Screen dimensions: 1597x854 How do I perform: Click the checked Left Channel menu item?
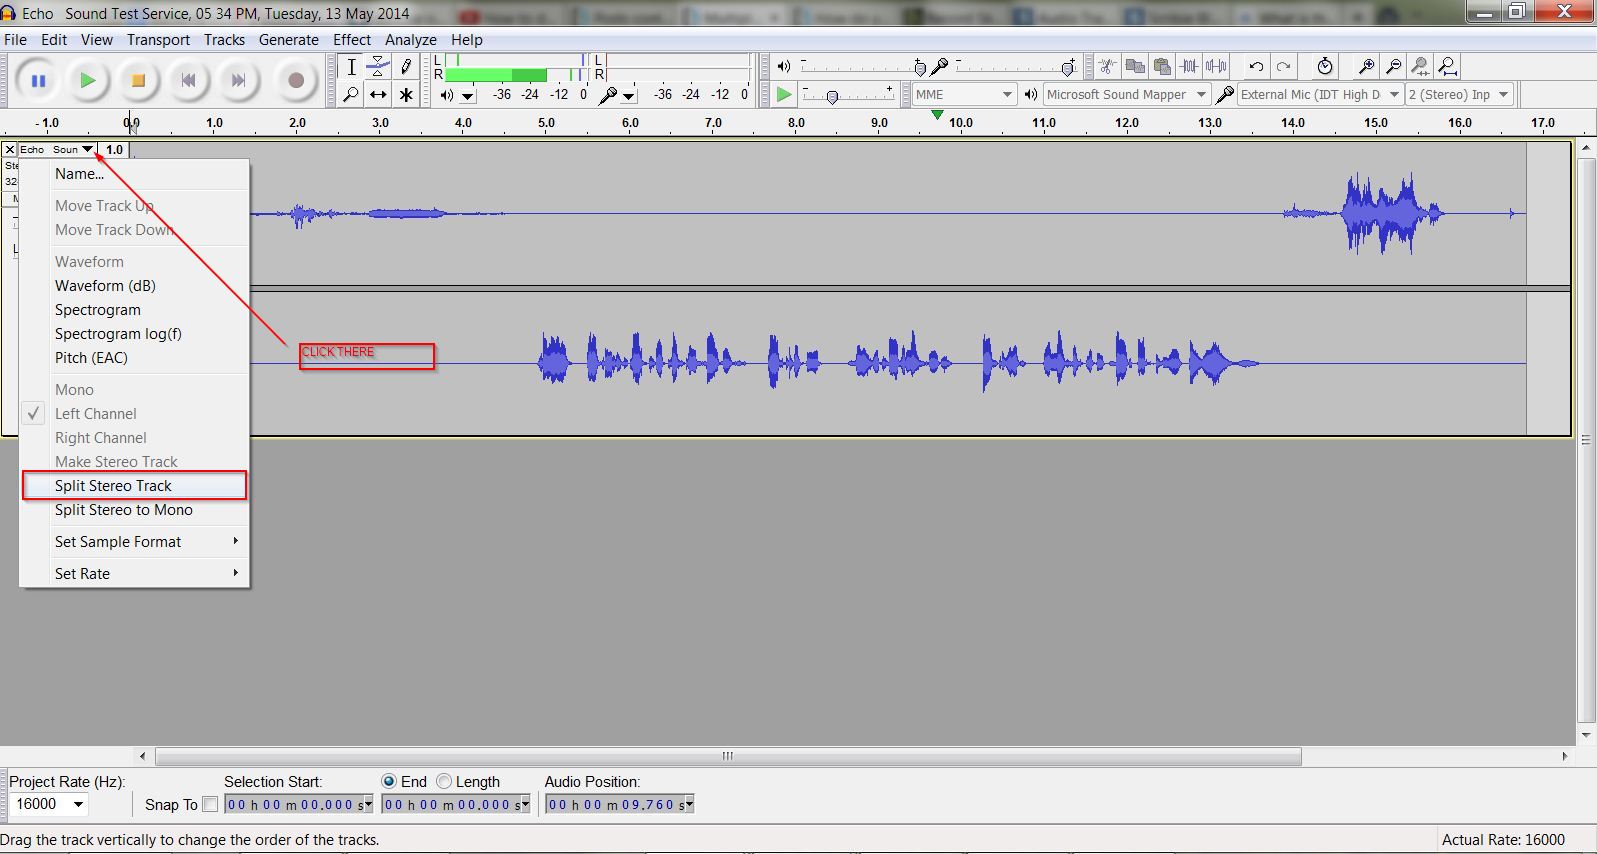coord(134,413)
